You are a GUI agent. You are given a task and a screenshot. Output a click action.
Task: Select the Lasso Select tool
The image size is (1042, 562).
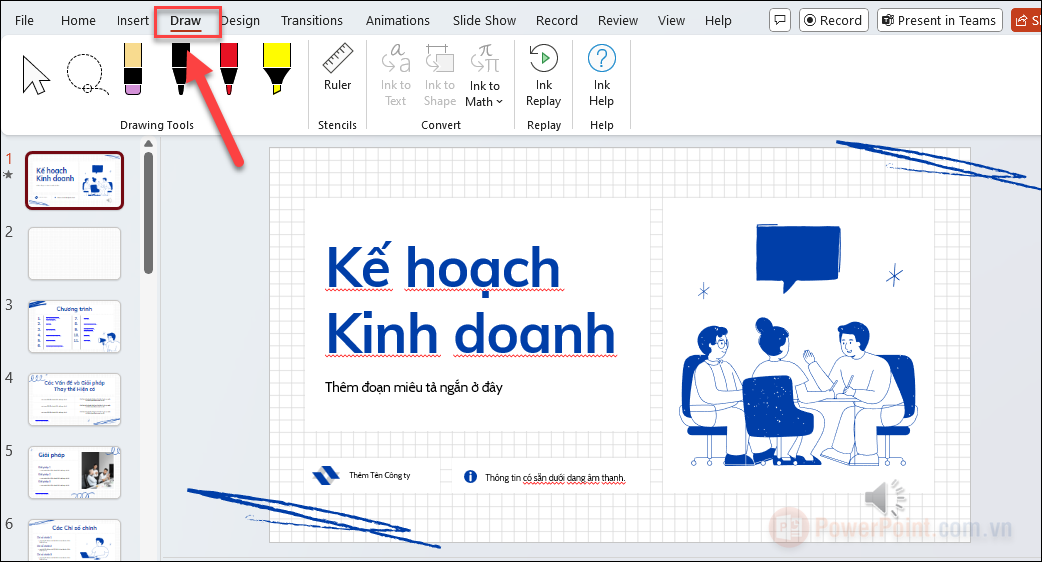(86, 74)
